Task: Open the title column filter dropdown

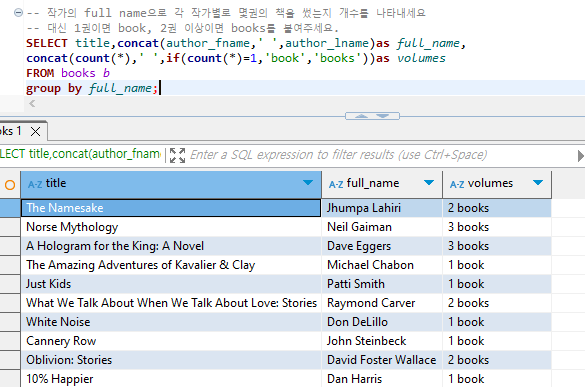Action: click(308, 182)
